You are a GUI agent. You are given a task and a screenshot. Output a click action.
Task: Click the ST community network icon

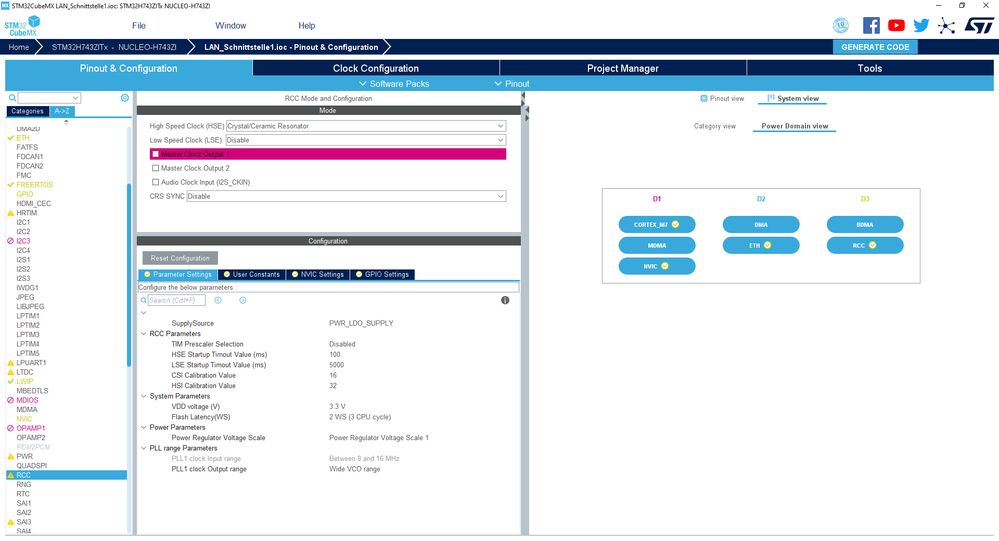947,26
